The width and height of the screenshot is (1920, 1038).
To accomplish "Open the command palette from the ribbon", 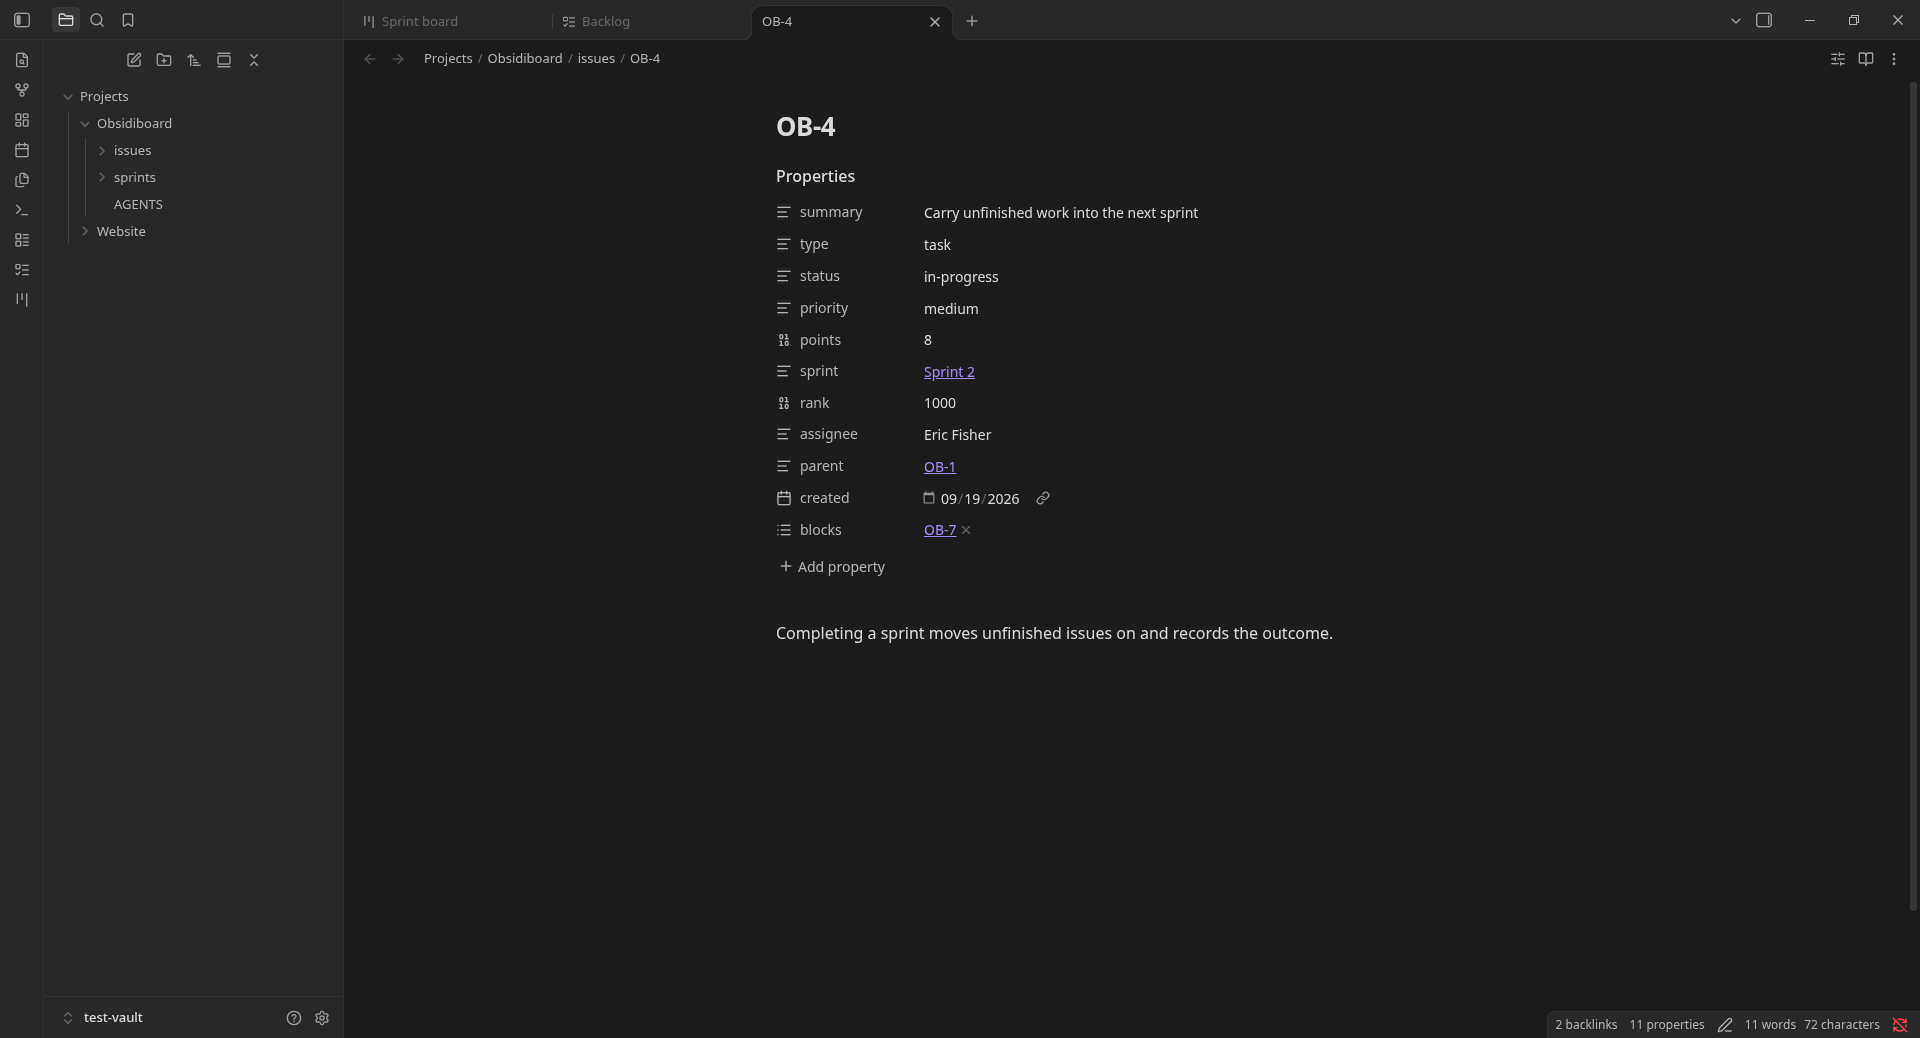I will [22, 210].
